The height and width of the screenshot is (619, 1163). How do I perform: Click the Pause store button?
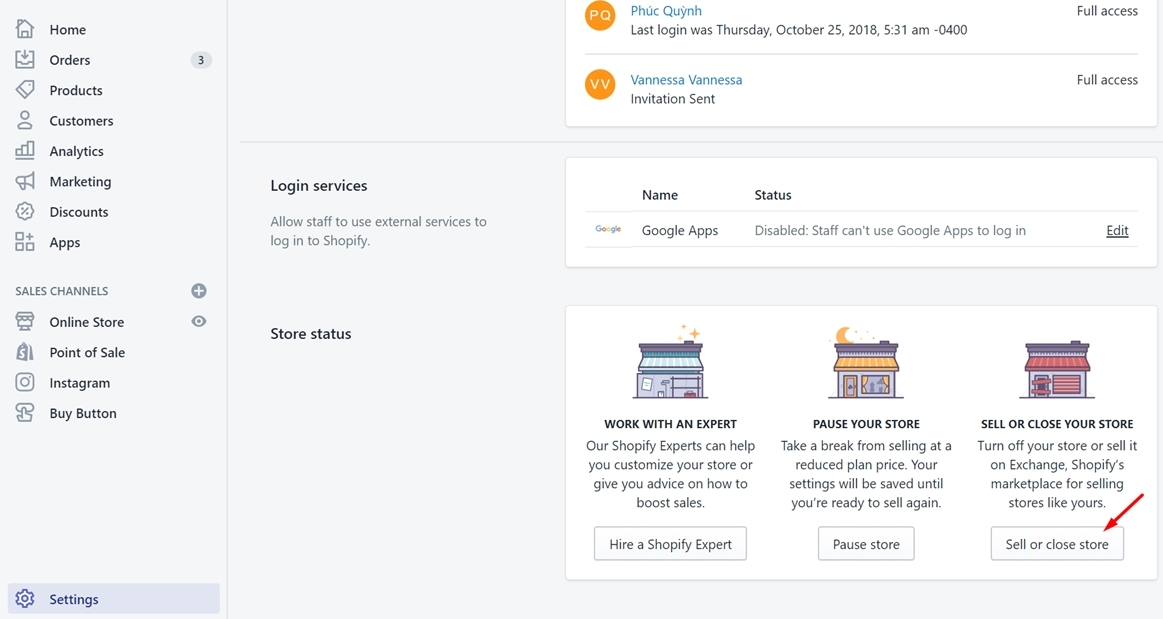[866, 544]
